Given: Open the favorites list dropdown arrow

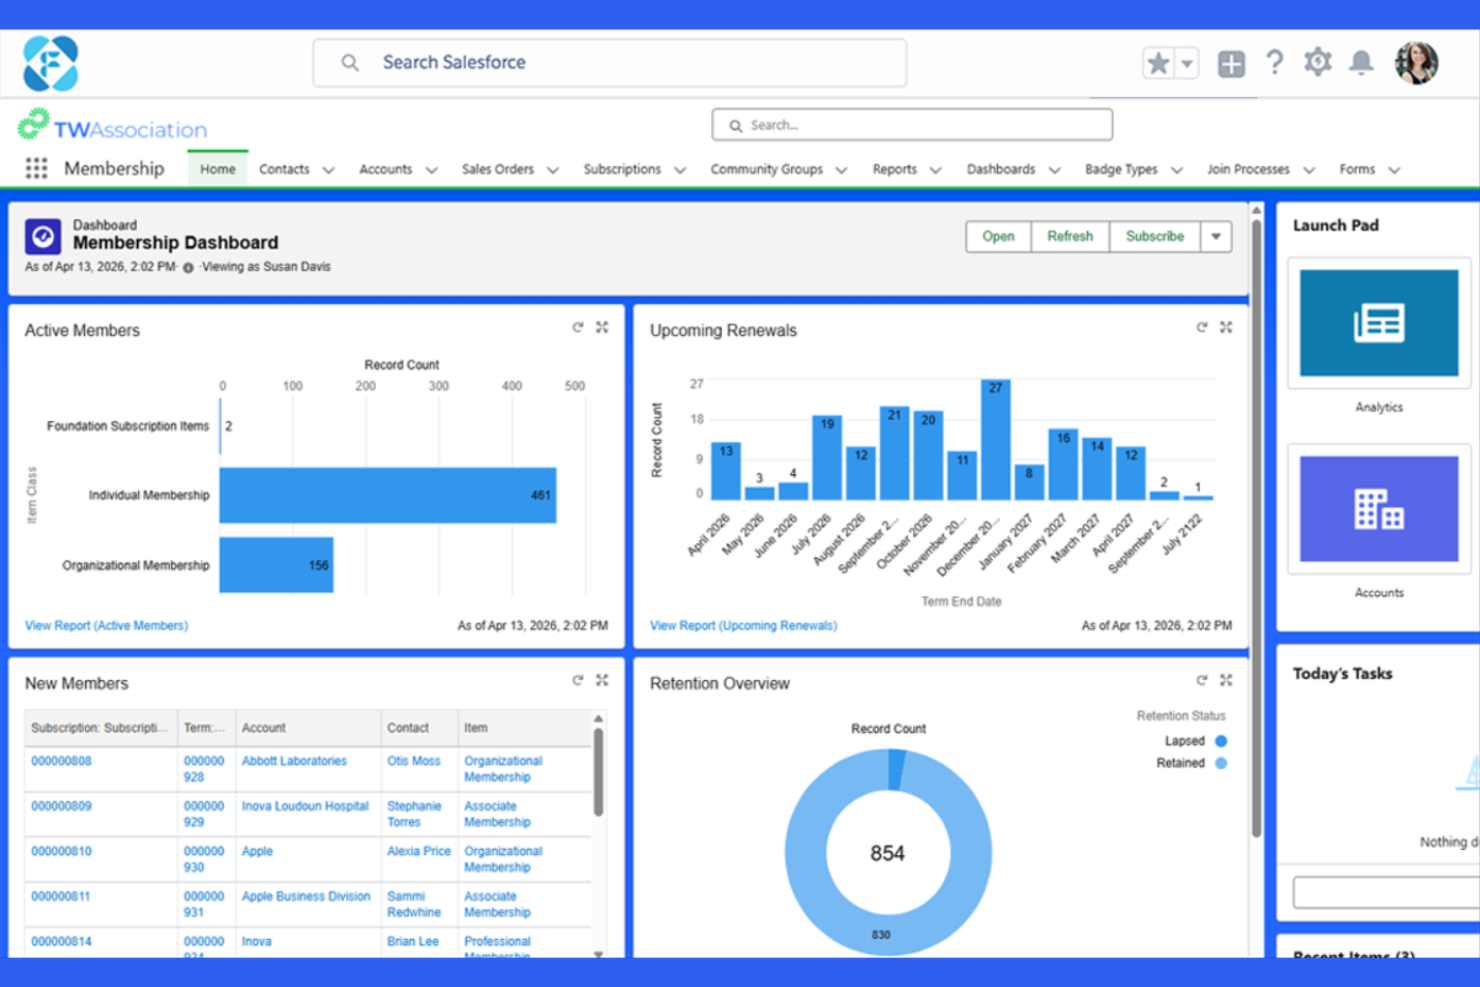Looking at the screenshot, I should click(1186, 63).
